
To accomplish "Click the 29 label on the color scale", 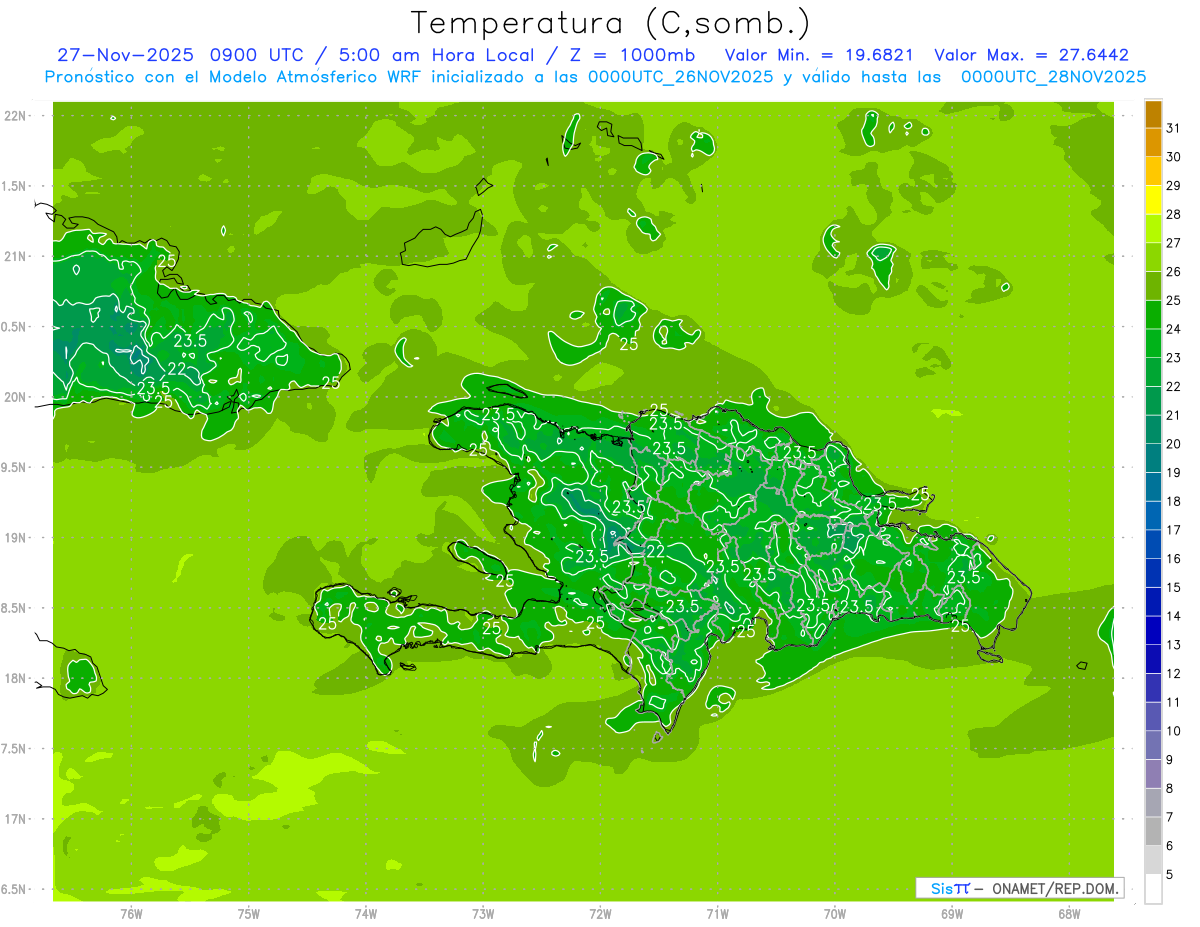I will click(1173, 185).
